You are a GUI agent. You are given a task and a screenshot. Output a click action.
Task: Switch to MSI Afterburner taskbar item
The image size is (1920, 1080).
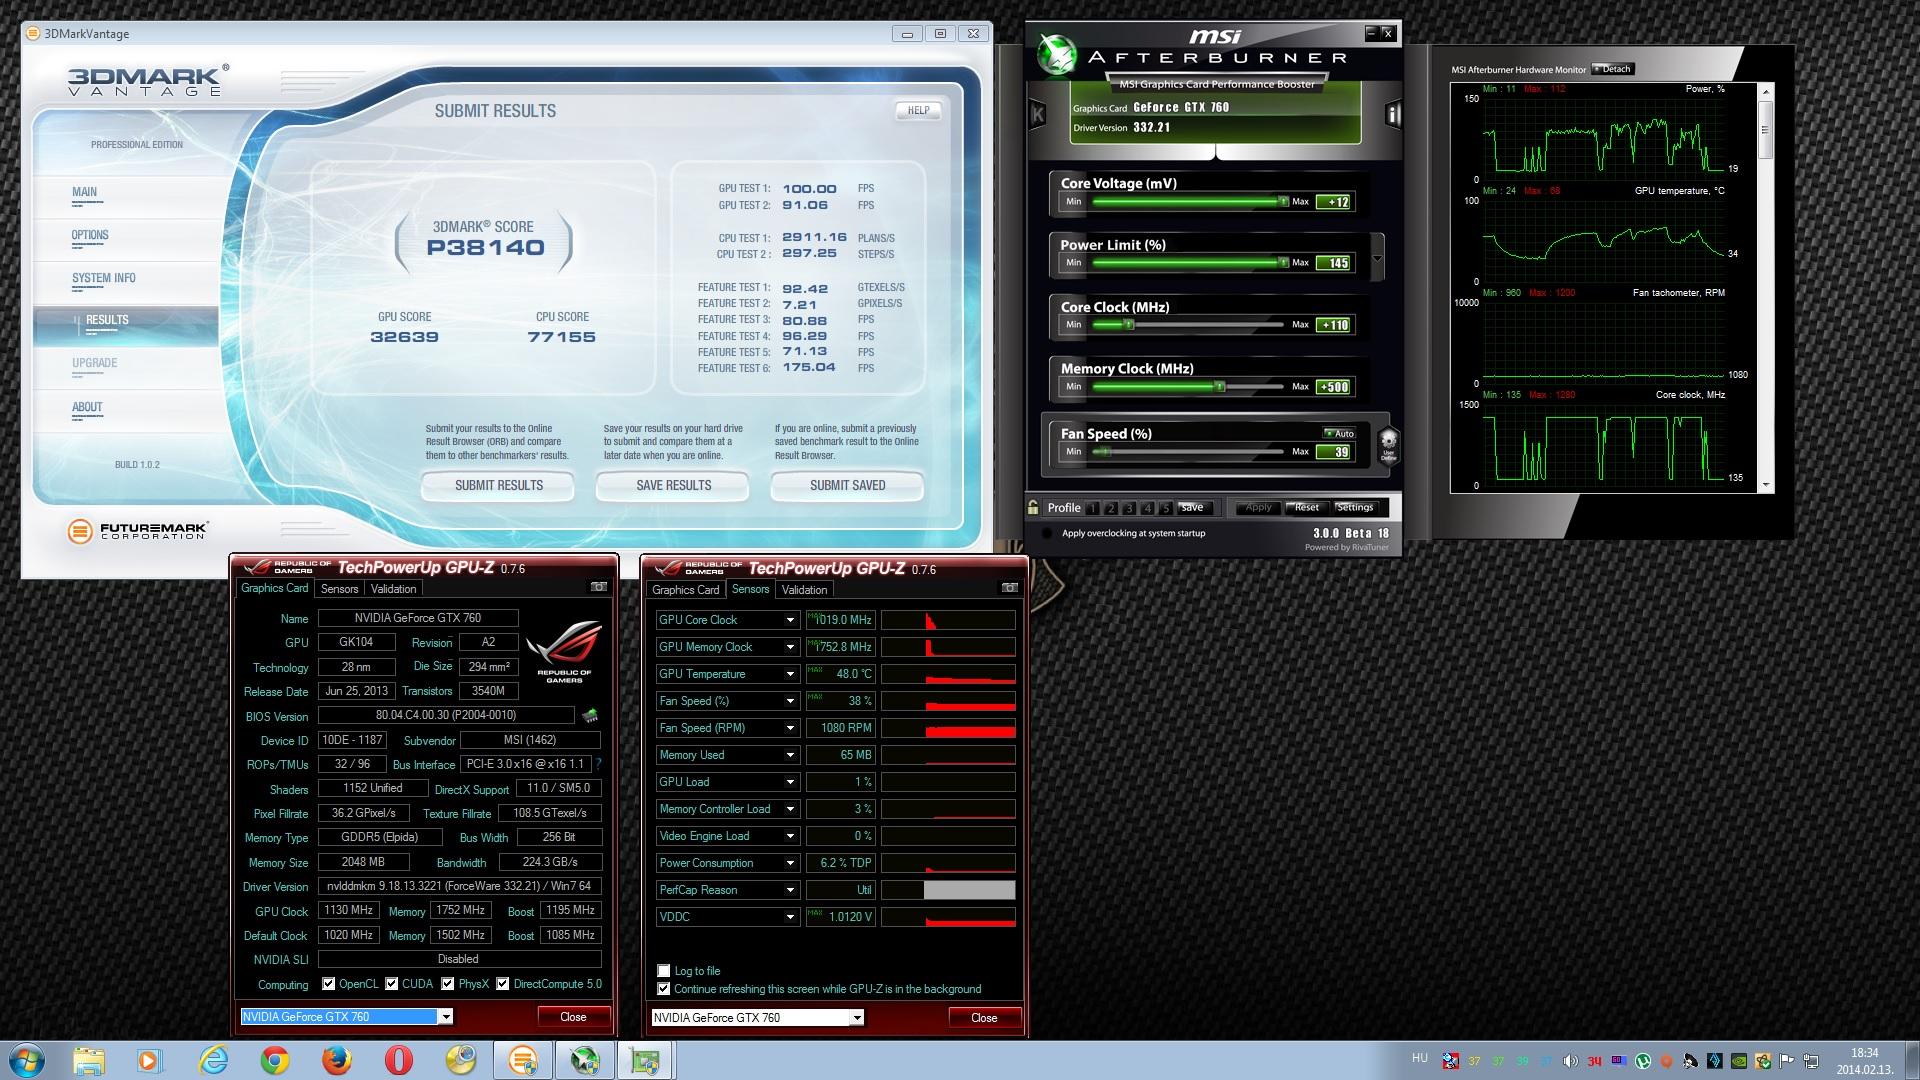[585, 1060]
